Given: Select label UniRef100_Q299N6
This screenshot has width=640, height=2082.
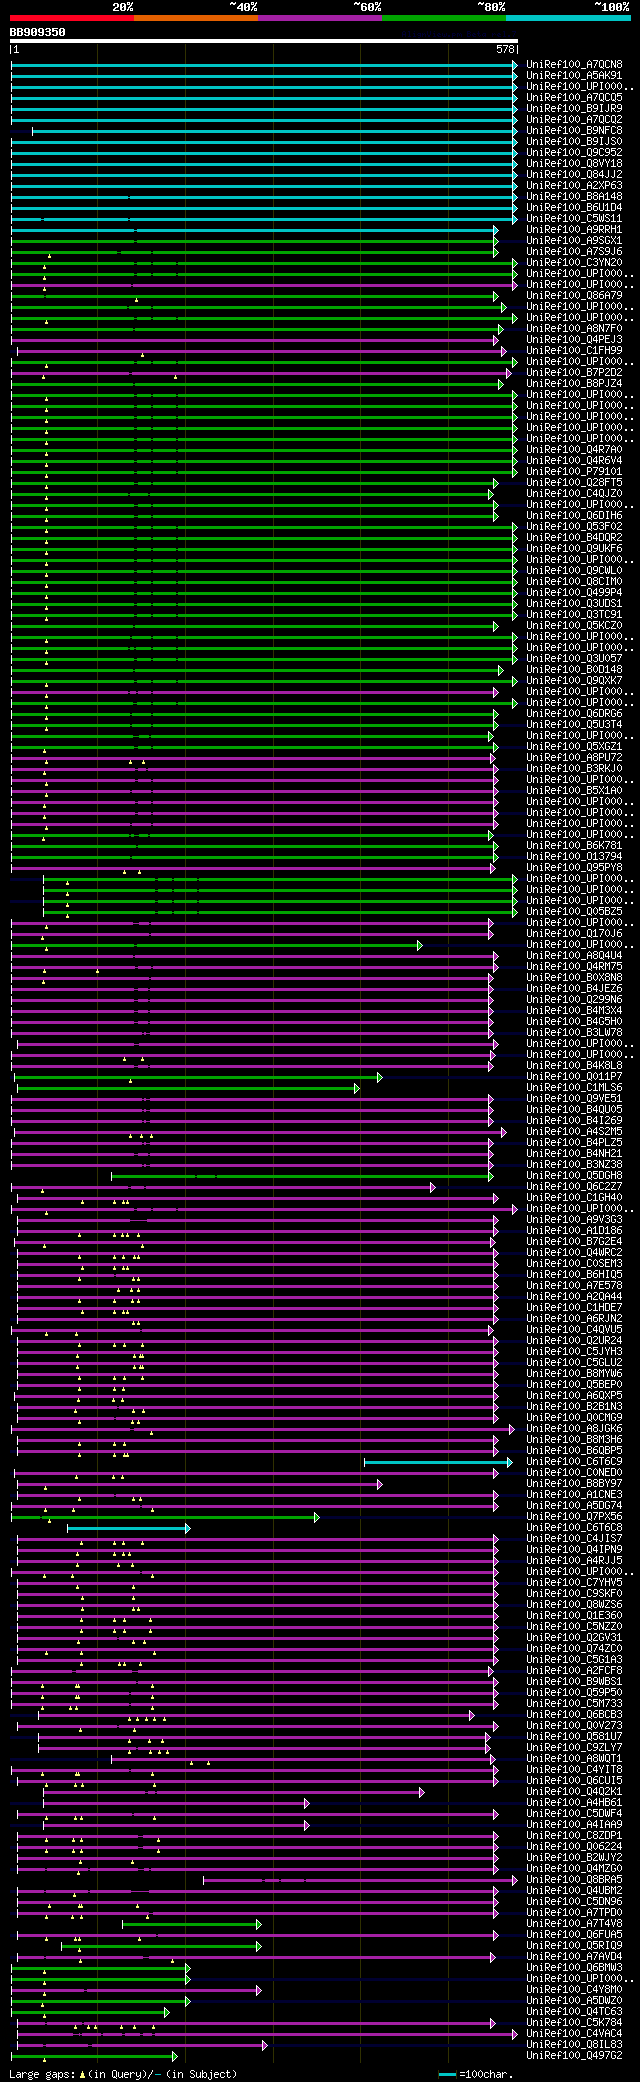Looking at the screenshot, I should point(574,1000).
